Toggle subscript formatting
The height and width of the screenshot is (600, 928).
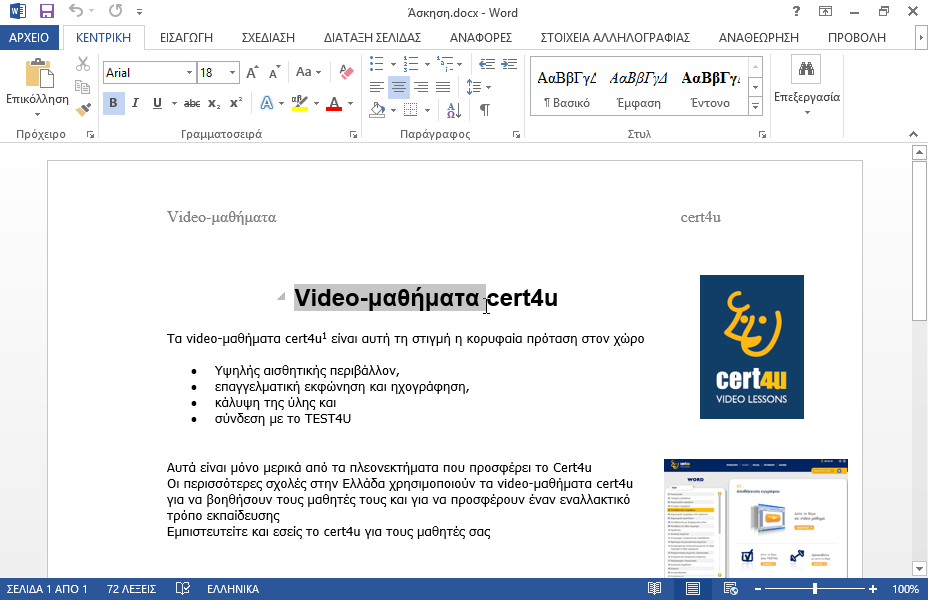coord(214,104)
